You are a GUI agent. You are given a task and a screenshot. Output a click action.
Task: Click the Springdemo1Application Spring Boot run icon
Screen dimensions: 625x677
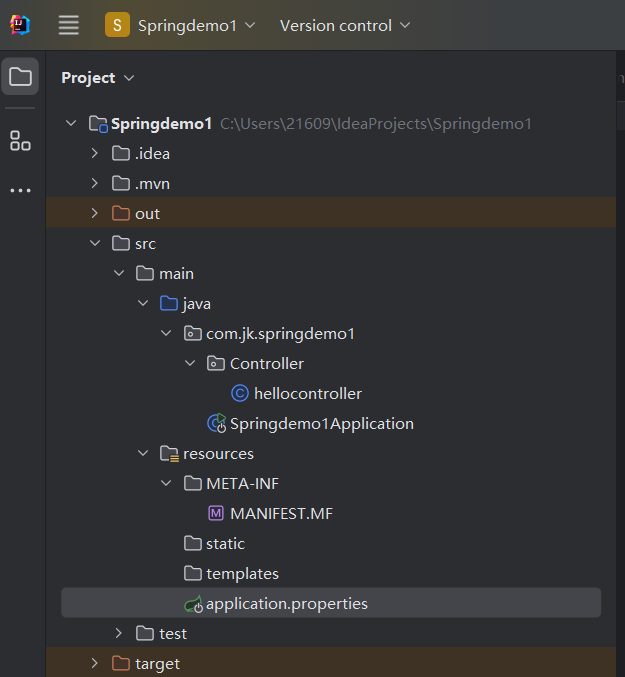217,423
